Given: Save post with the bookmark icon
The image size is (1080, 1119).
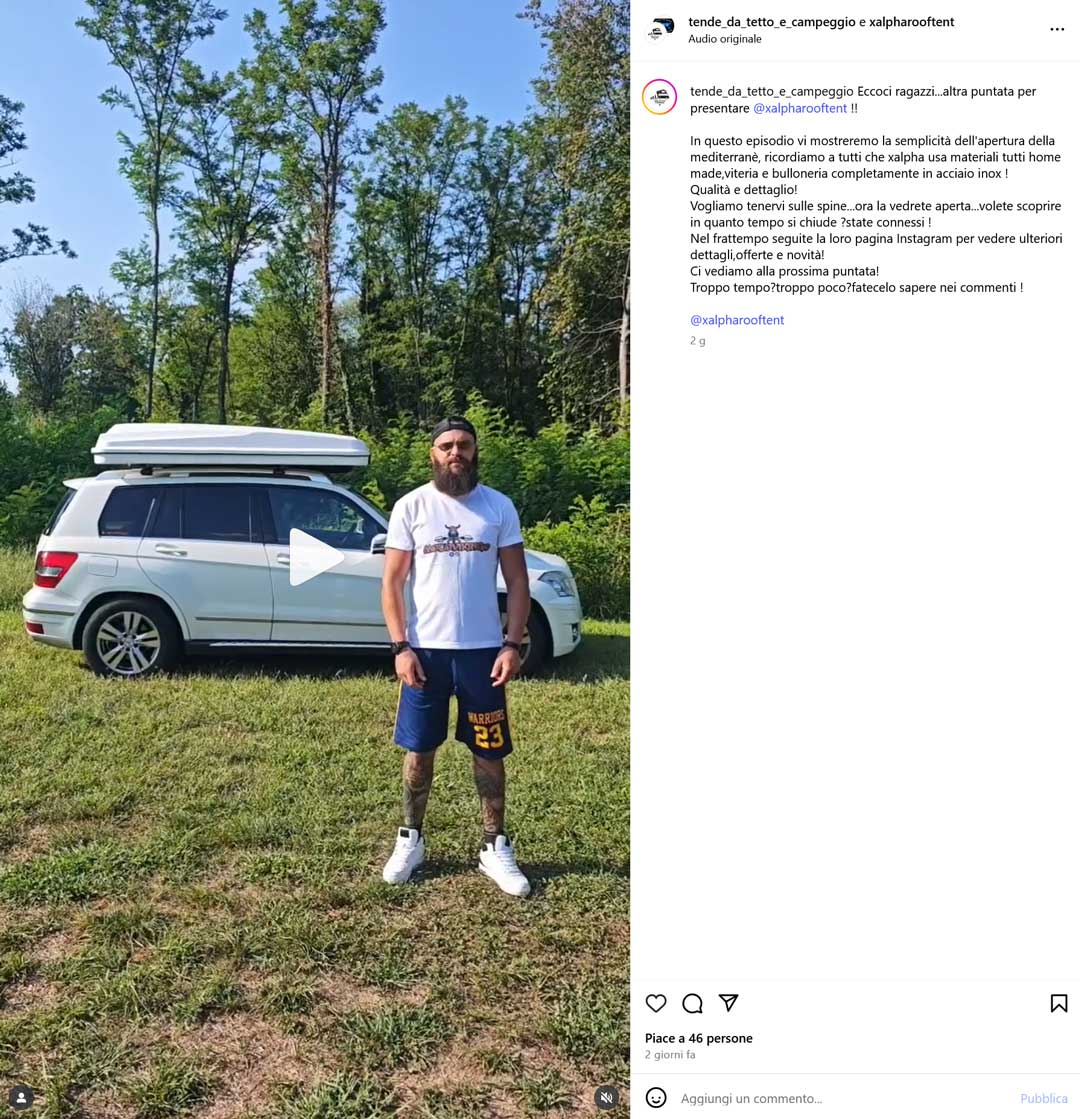Looking at the screenshot, I should tap(1059, 1003).
